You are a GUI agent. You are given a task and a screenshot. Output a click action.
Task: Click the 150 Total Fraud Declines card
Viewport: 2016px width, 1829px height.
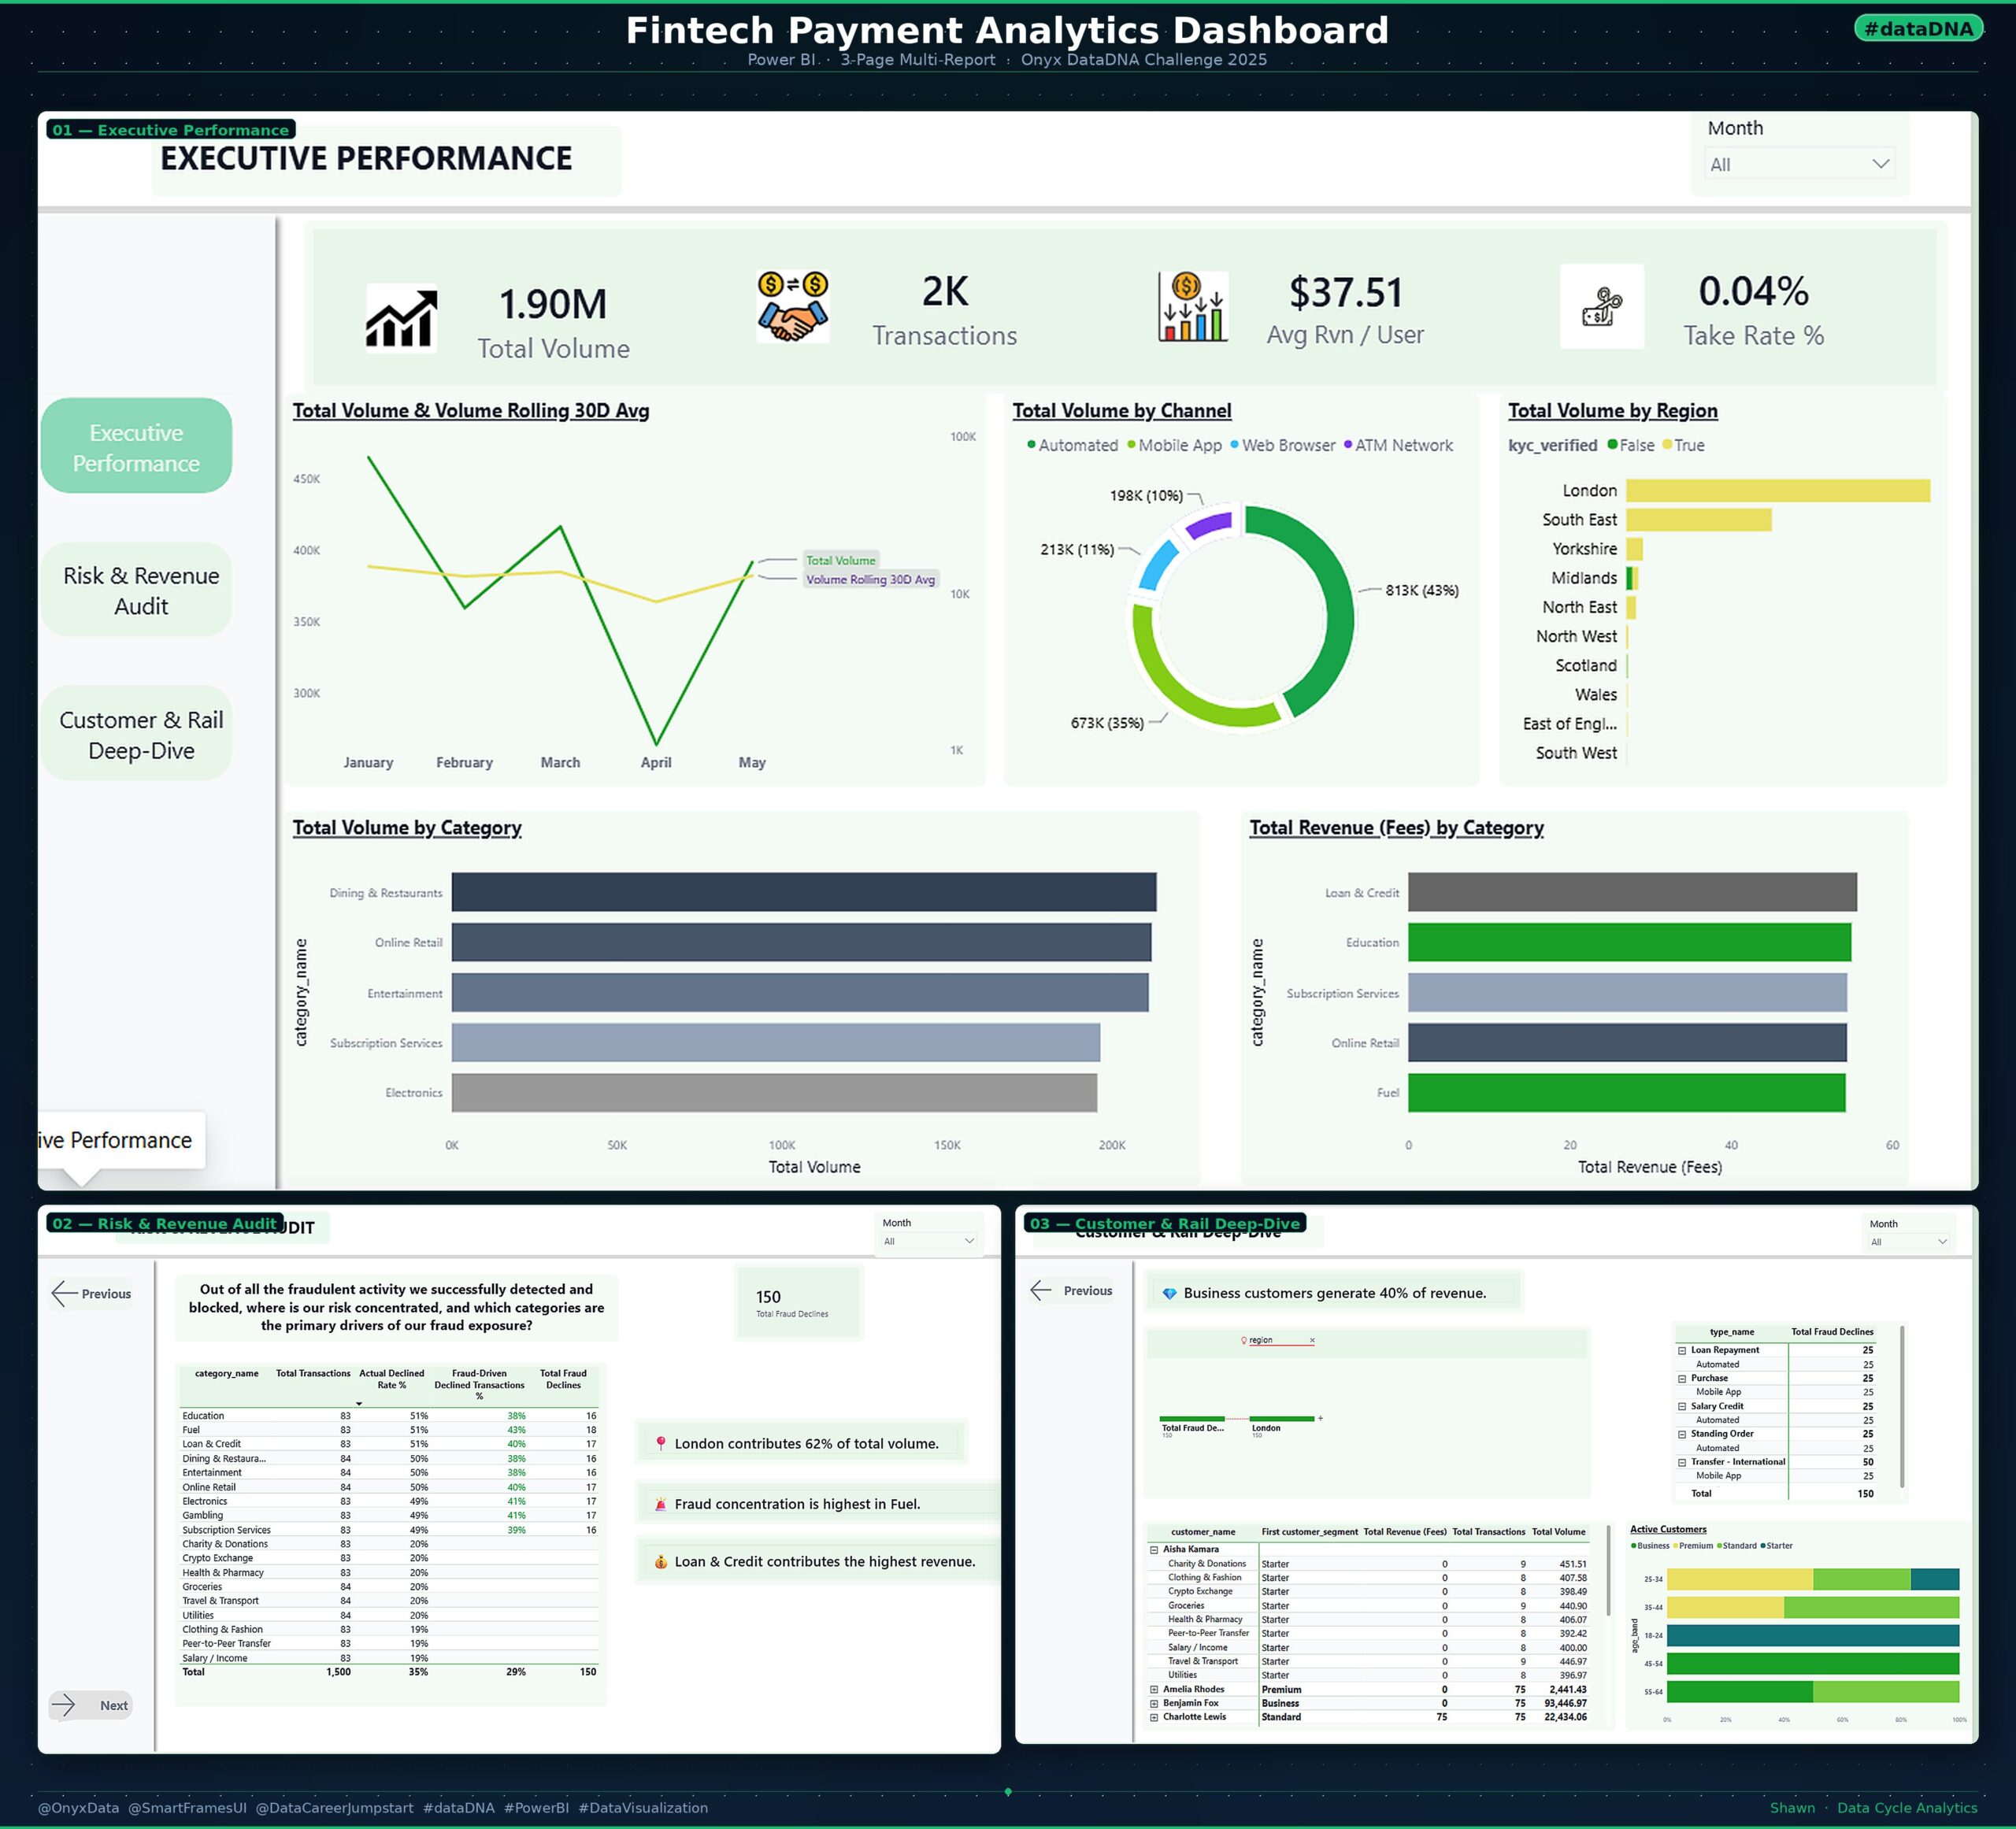[798, 1302]
